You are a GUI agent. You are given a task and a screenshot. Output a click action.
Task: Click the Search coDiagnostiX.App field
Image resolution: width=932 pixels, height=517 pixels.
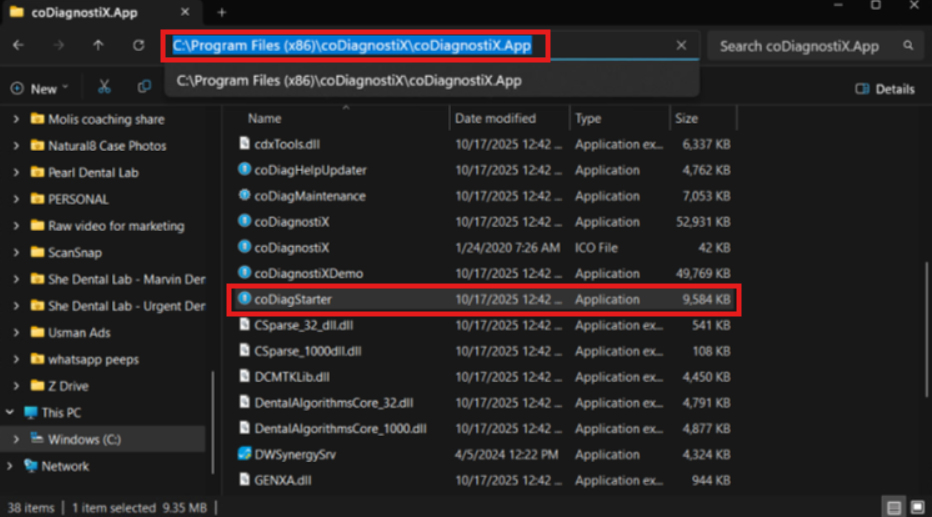(x=800, y=46)
